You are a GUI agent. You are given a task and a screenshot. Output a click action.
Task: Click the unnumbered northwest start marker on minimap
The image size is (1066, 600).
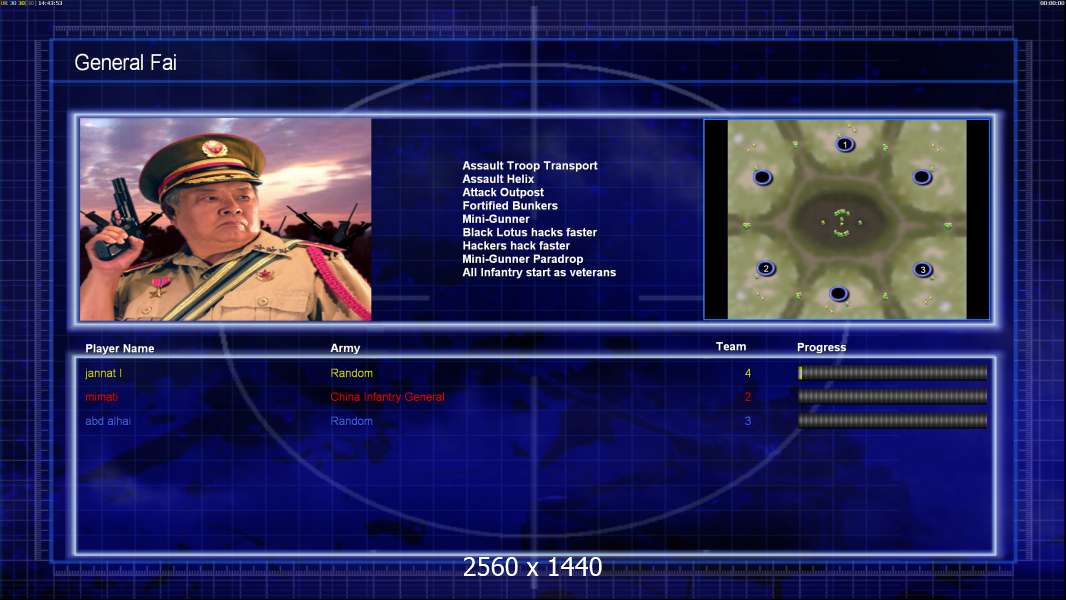pos(763,177)
